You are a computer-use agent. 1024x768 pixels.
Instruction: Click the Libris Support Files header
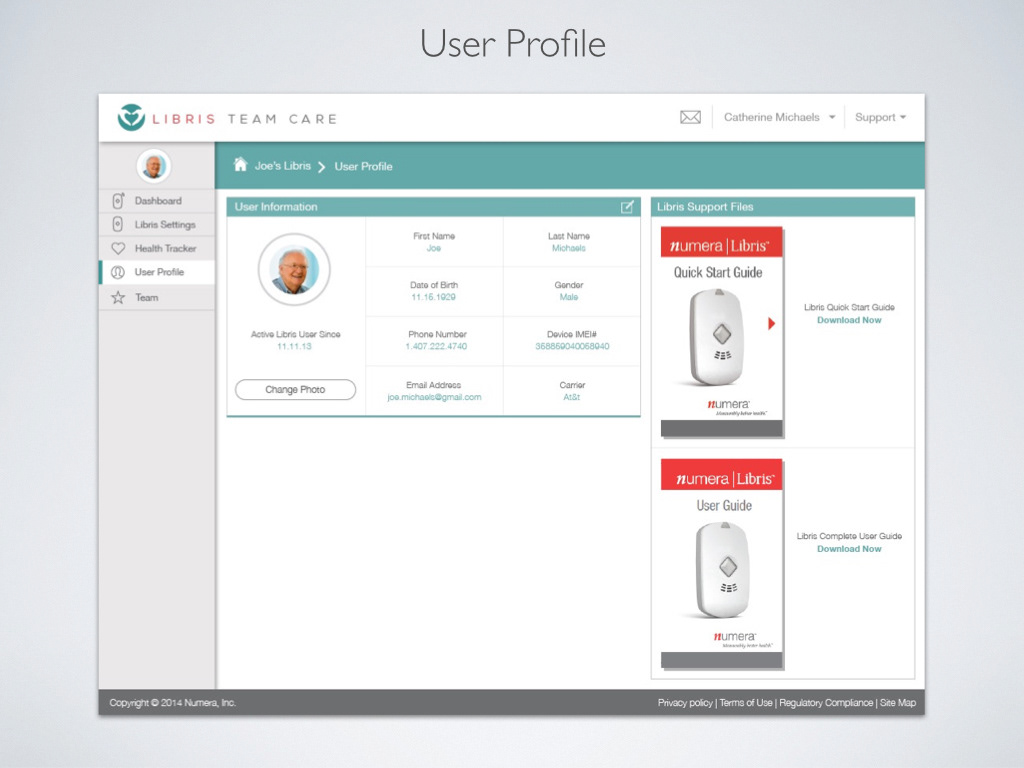(783, 207)
